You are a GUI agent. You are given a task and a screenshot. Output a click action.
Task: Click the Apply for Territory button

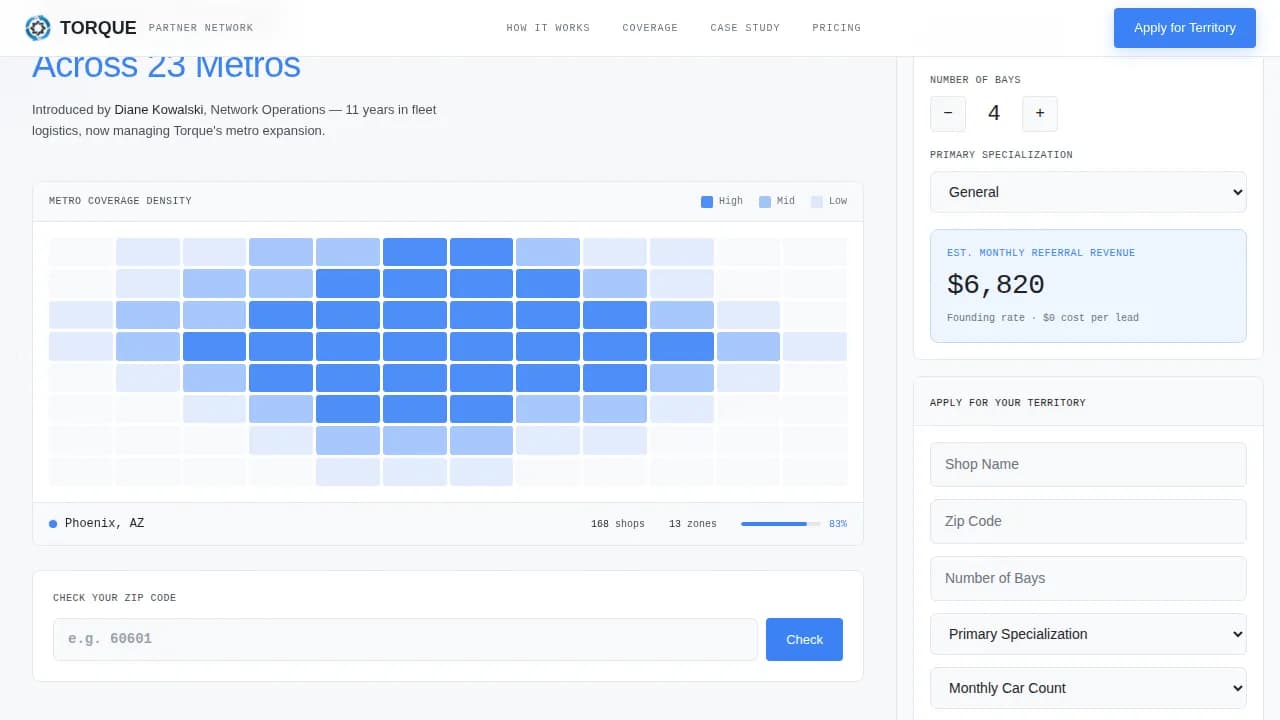1184,27
